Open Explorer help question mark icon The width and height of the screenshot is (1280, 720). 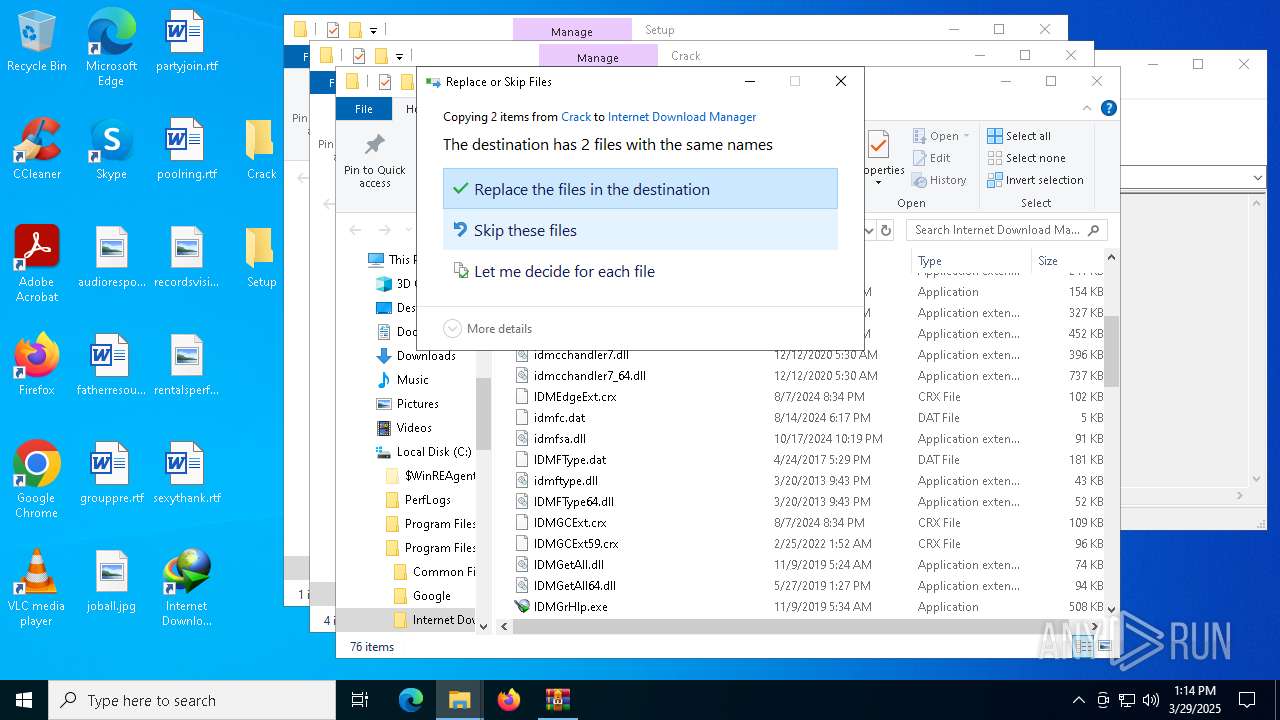coord(1108,109)
